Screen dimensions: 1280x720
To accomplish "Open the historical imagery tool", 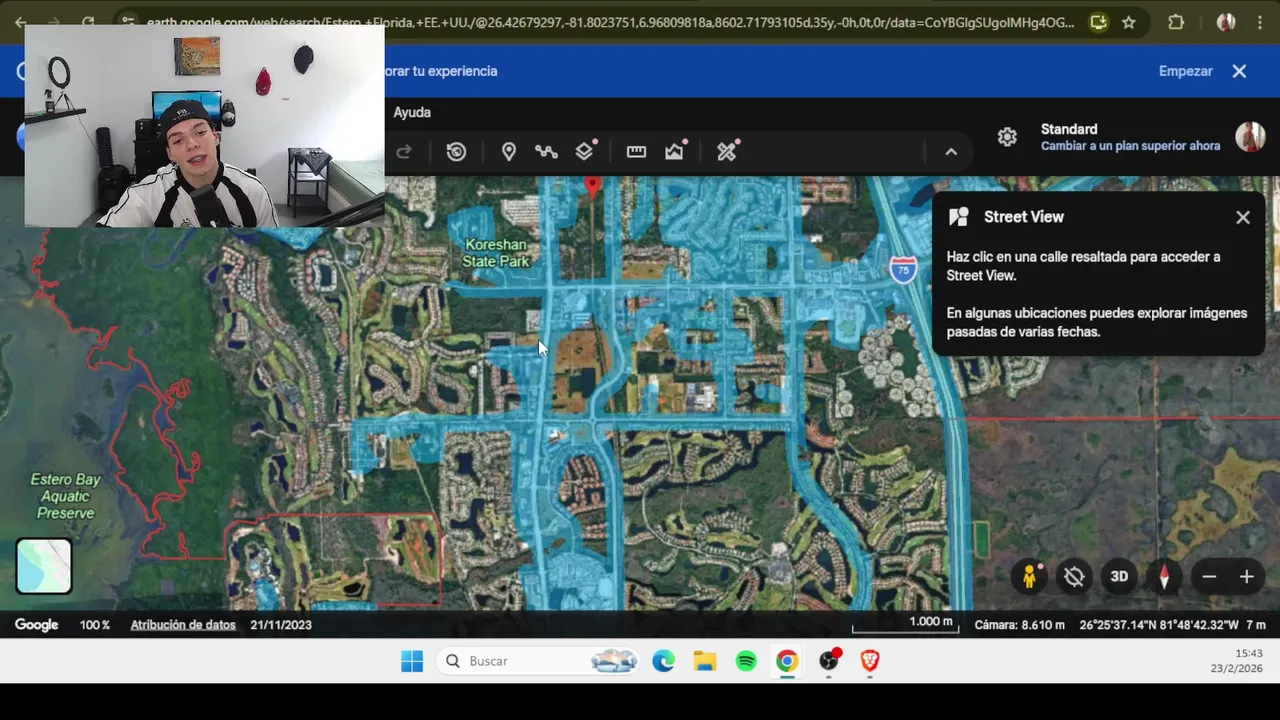I will tap(456, 152).
